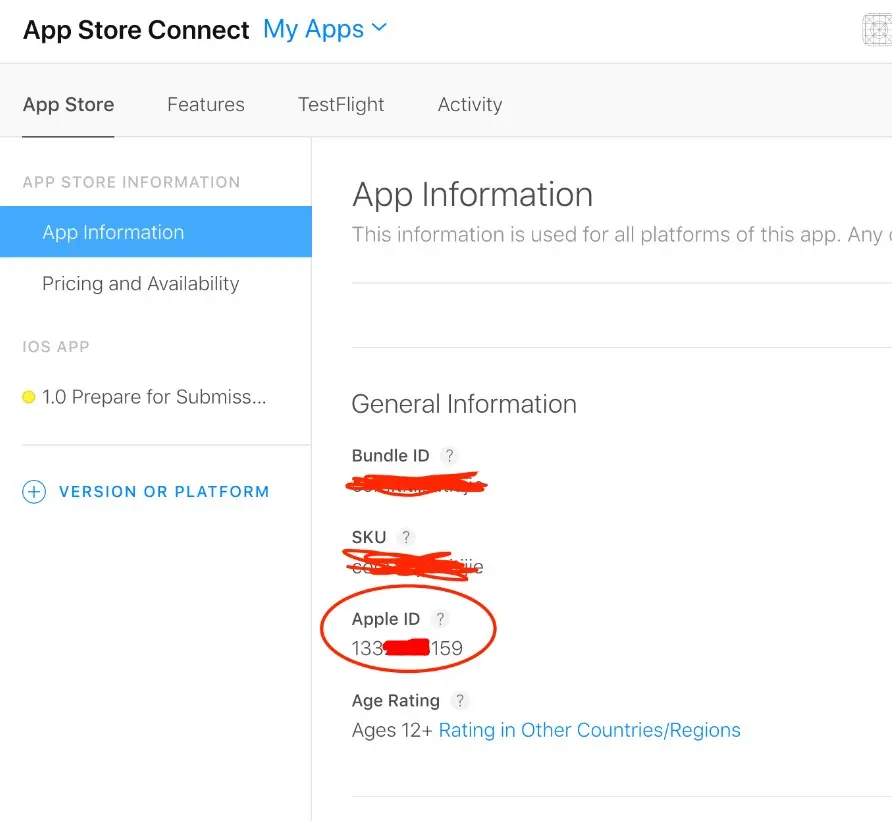Click the SKU help question mark
The height and width of the screenshot is (821, 892).
406,537
